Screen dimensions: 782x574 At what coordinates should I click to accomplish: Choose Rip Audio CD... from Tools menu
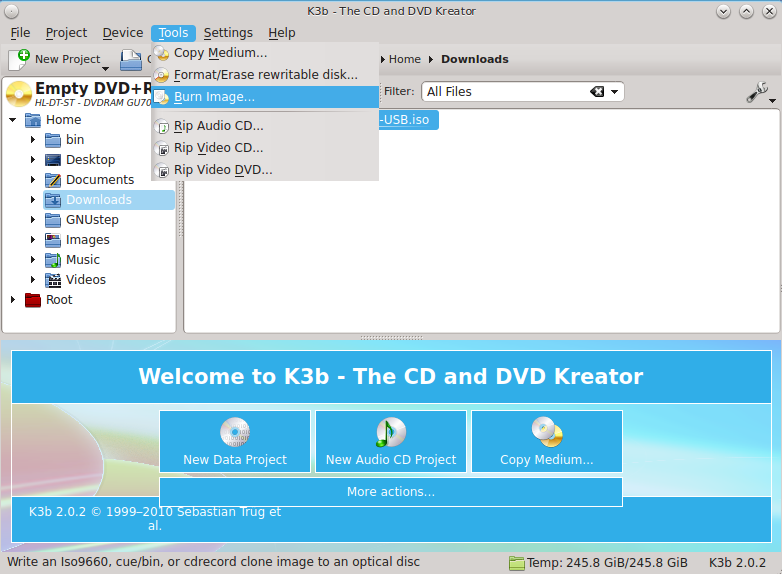click(x=265, y=126)
